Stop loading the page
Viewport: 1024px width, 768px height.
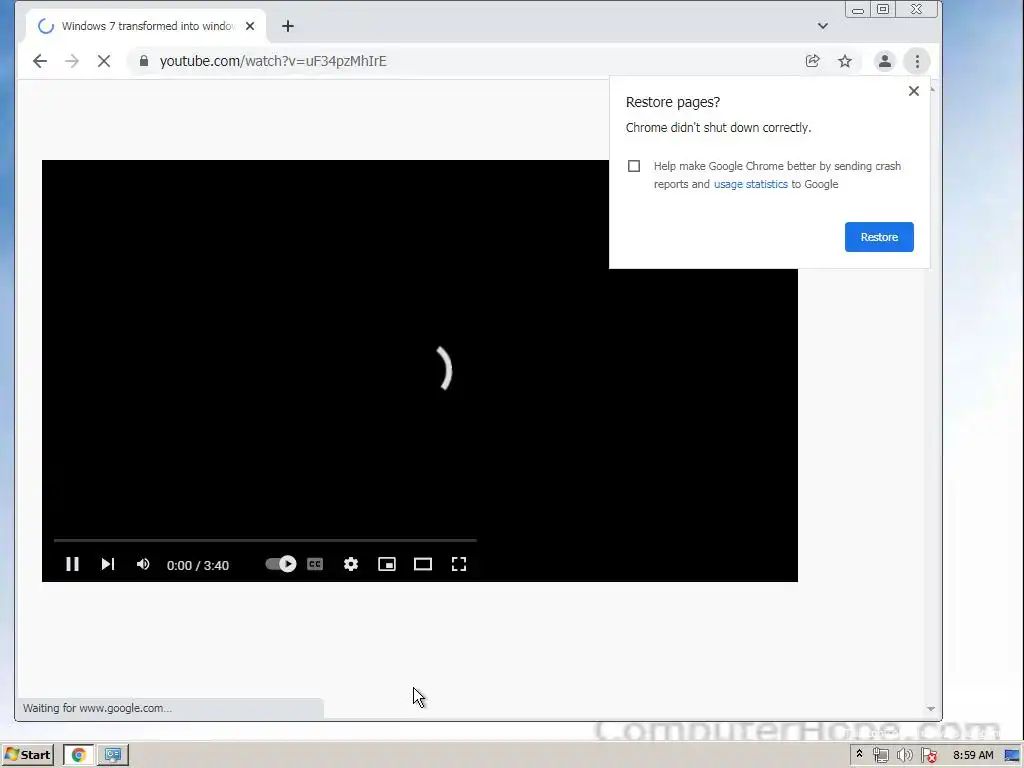point(104,61)
